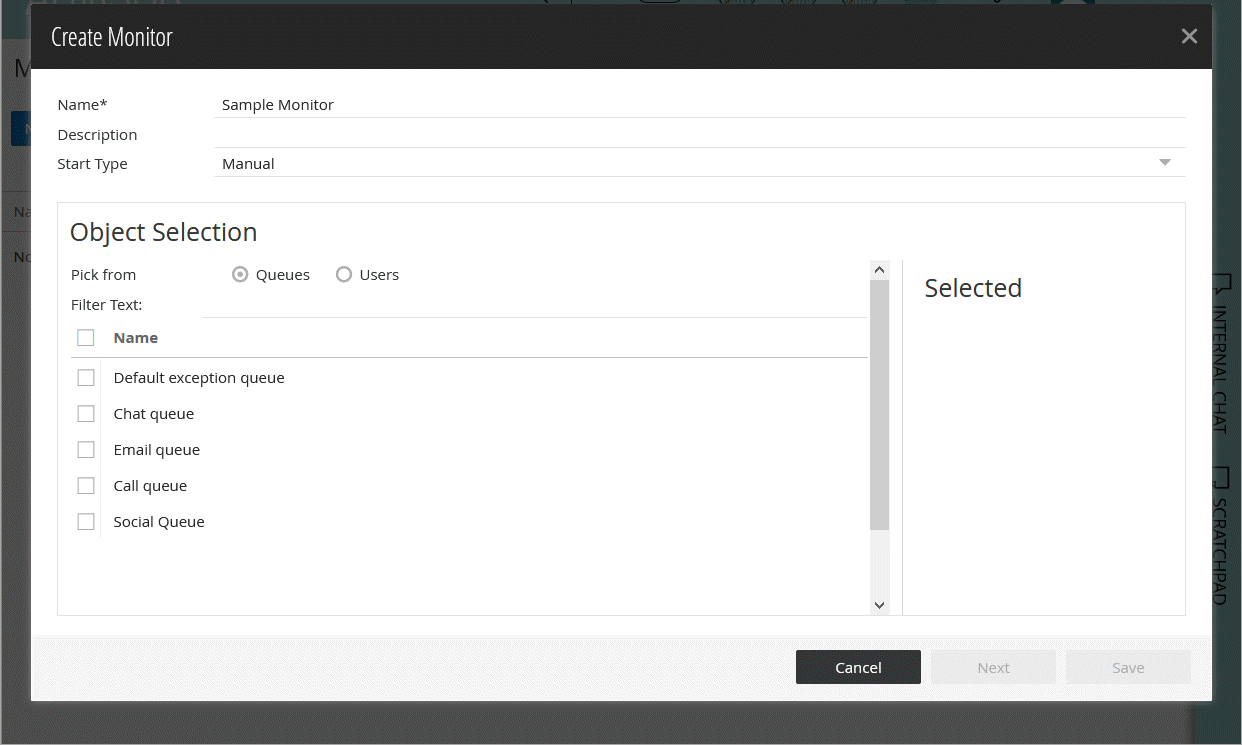Viewport: 1242px width, 745px height.
Task: Close the Create Monitor dialog
Action: click(x=1189, y=36)
